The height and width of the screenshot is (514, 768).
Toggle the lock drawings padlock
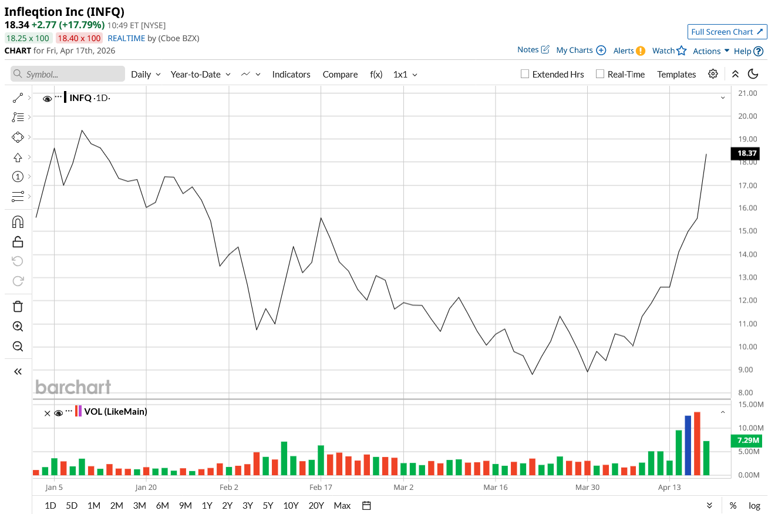(18, 242)
